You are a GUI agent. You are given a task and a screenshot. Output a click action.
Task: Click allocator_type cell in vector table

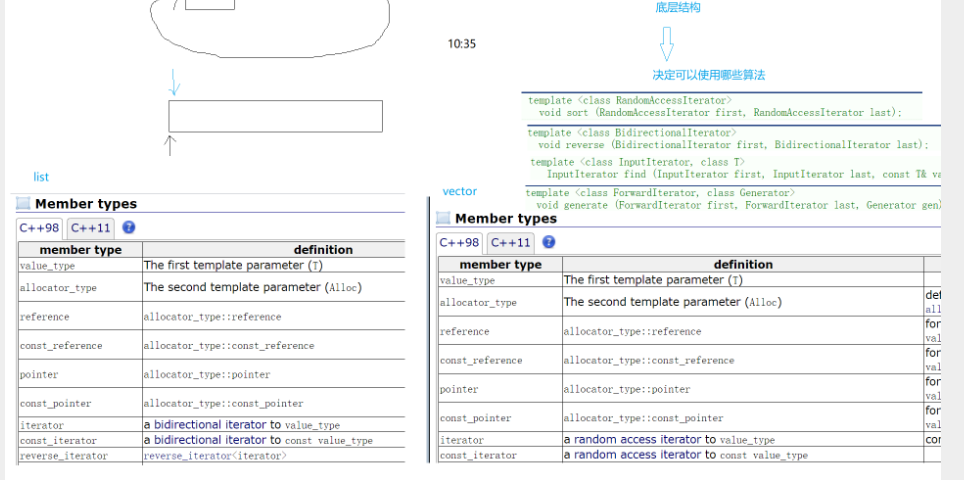500,302
